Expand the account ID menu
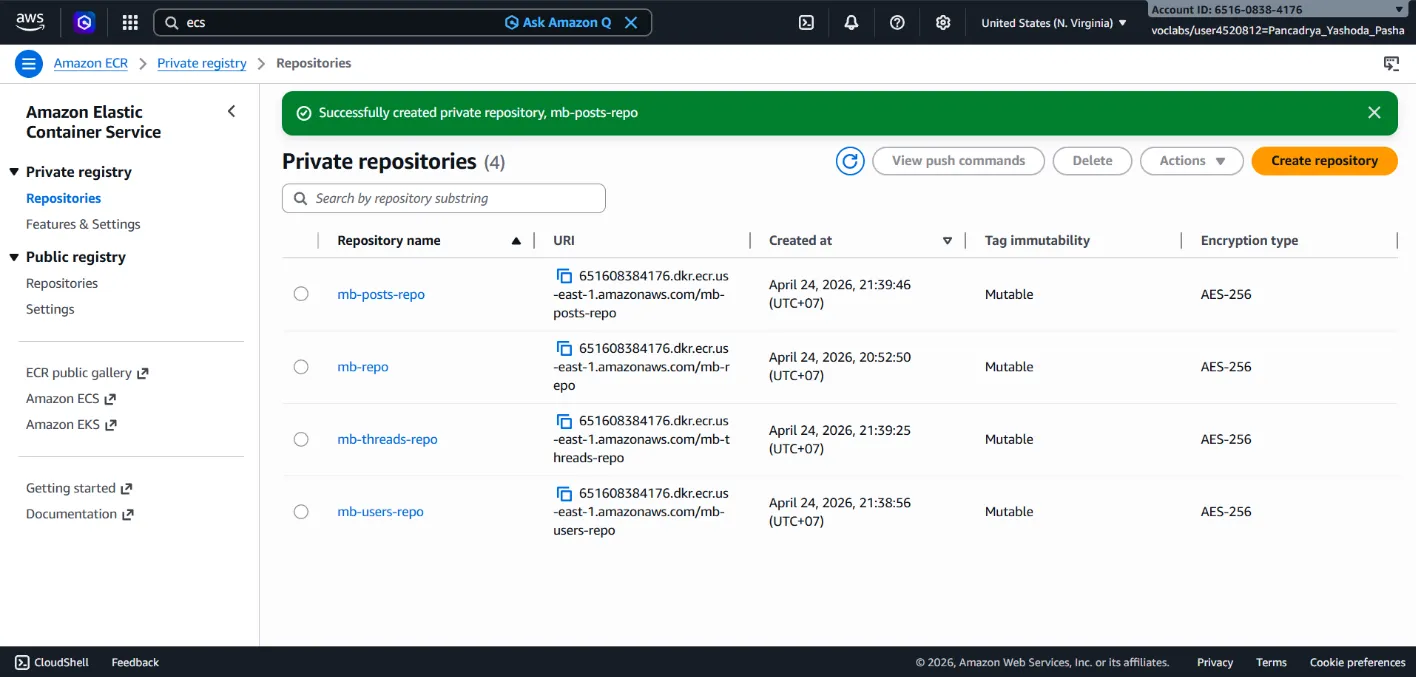This screenshot has height=677, width=1416. pos(1278,9)
